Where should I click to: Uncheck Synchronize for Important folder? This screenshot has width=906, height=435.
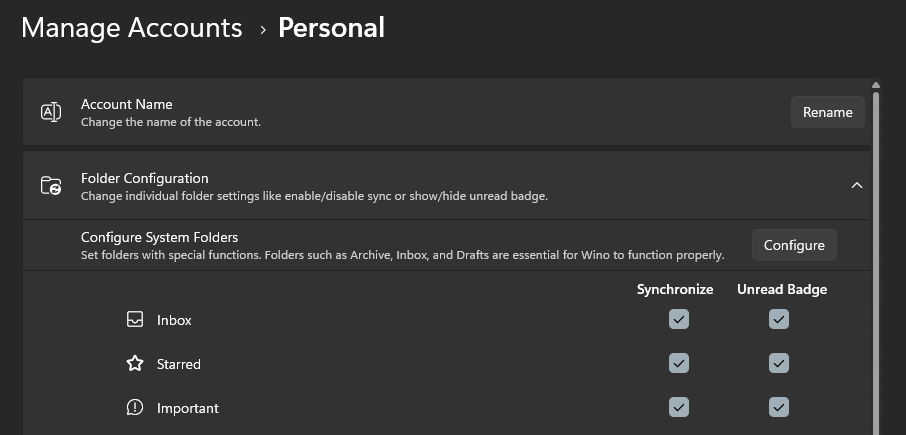pos(678,407)
